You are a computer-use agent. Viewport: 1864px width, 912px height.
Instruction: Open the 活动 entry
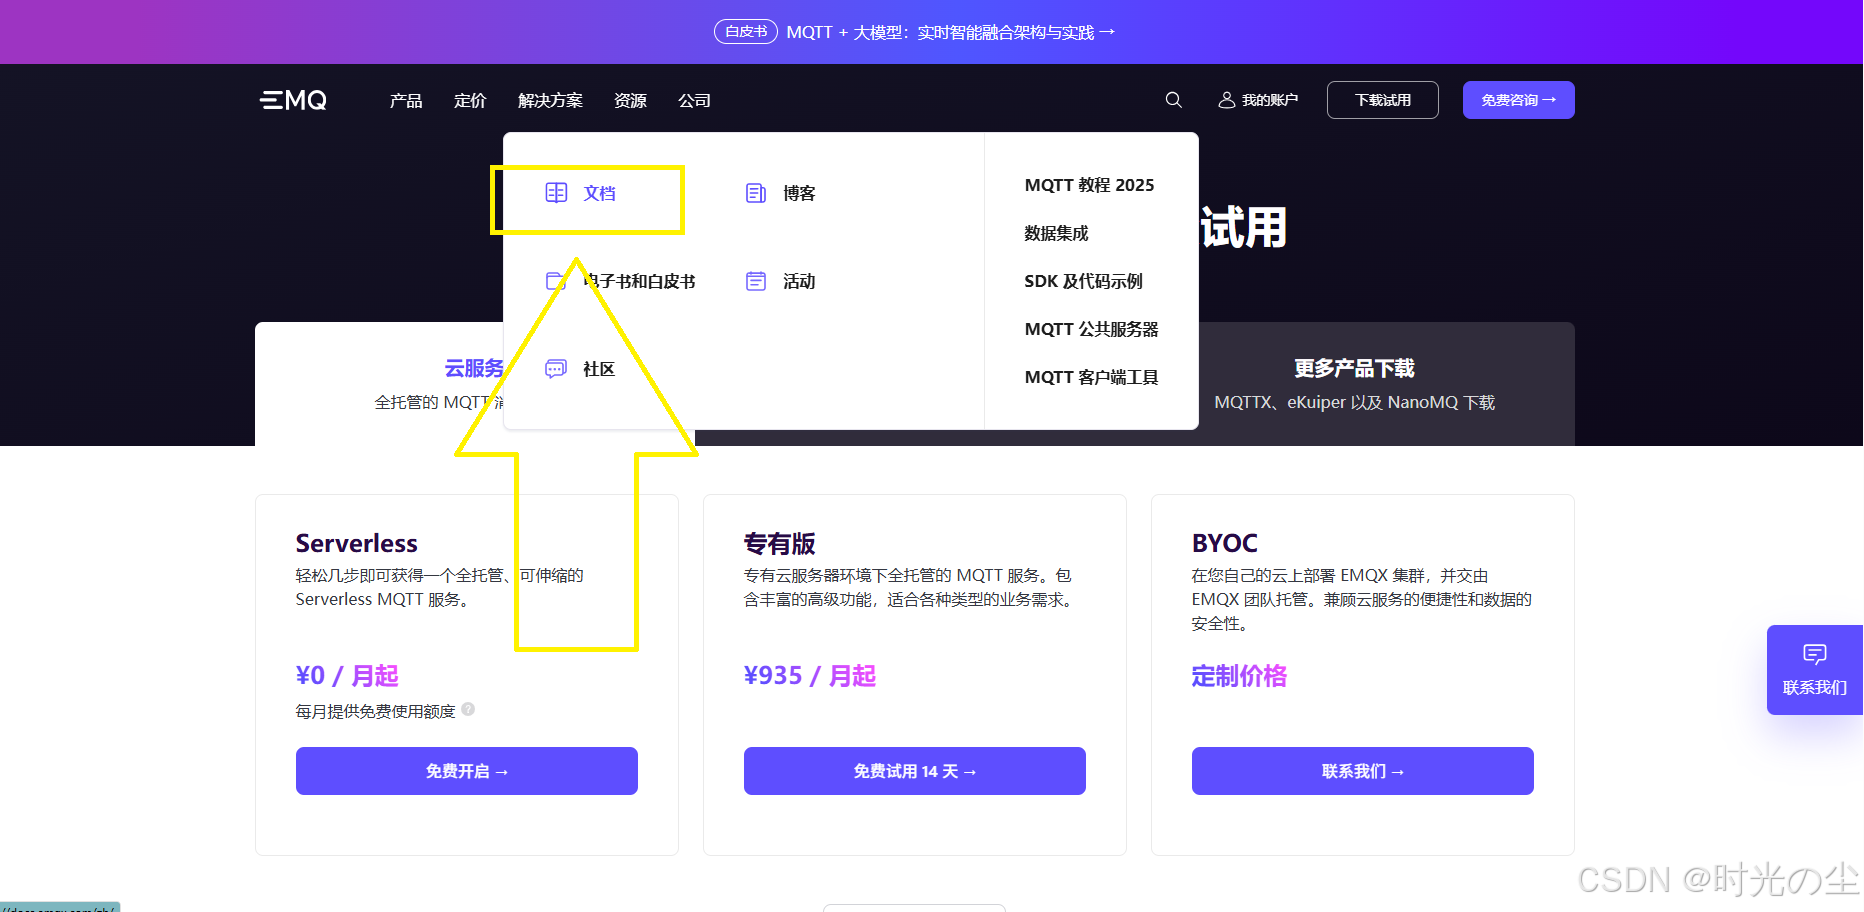tap(799, 281)
